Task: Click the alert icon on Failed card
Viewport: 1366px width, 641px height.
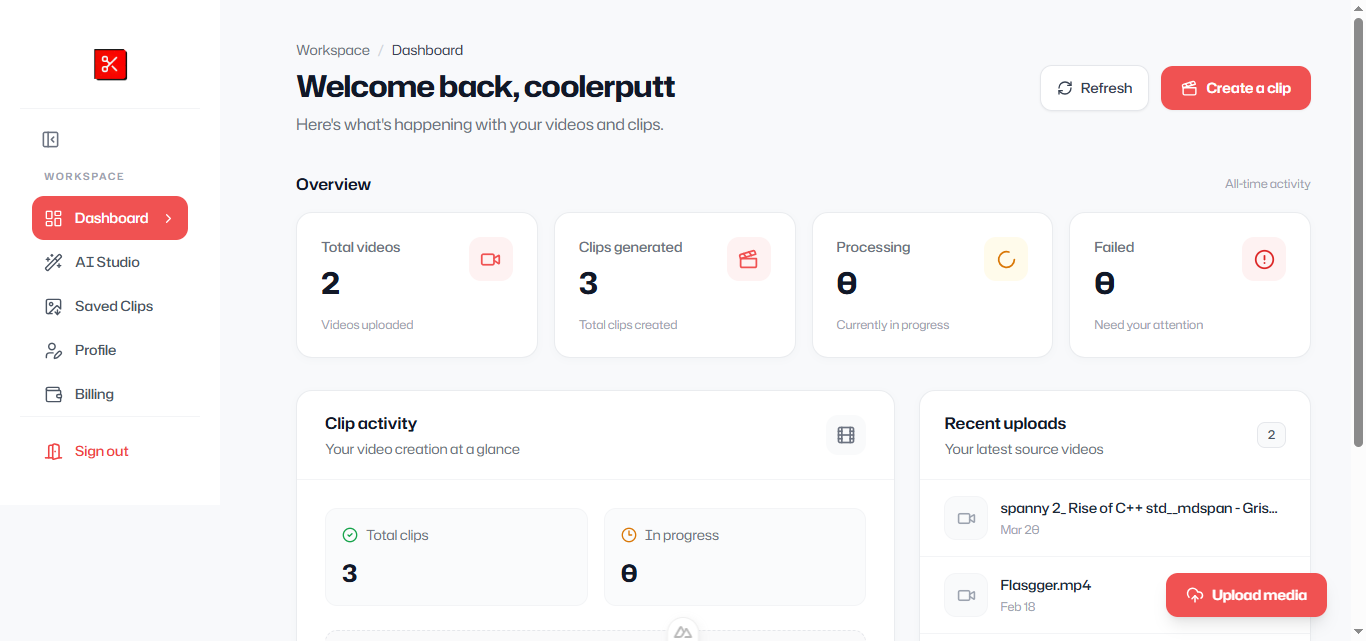Action: tap(1264, 259)
